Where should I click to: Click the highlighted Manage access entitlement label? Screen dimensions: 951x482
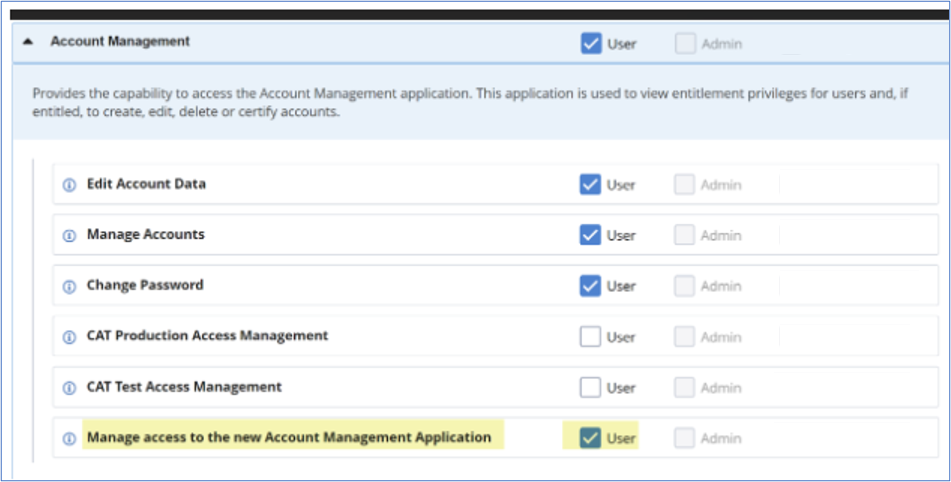(289, 437)
